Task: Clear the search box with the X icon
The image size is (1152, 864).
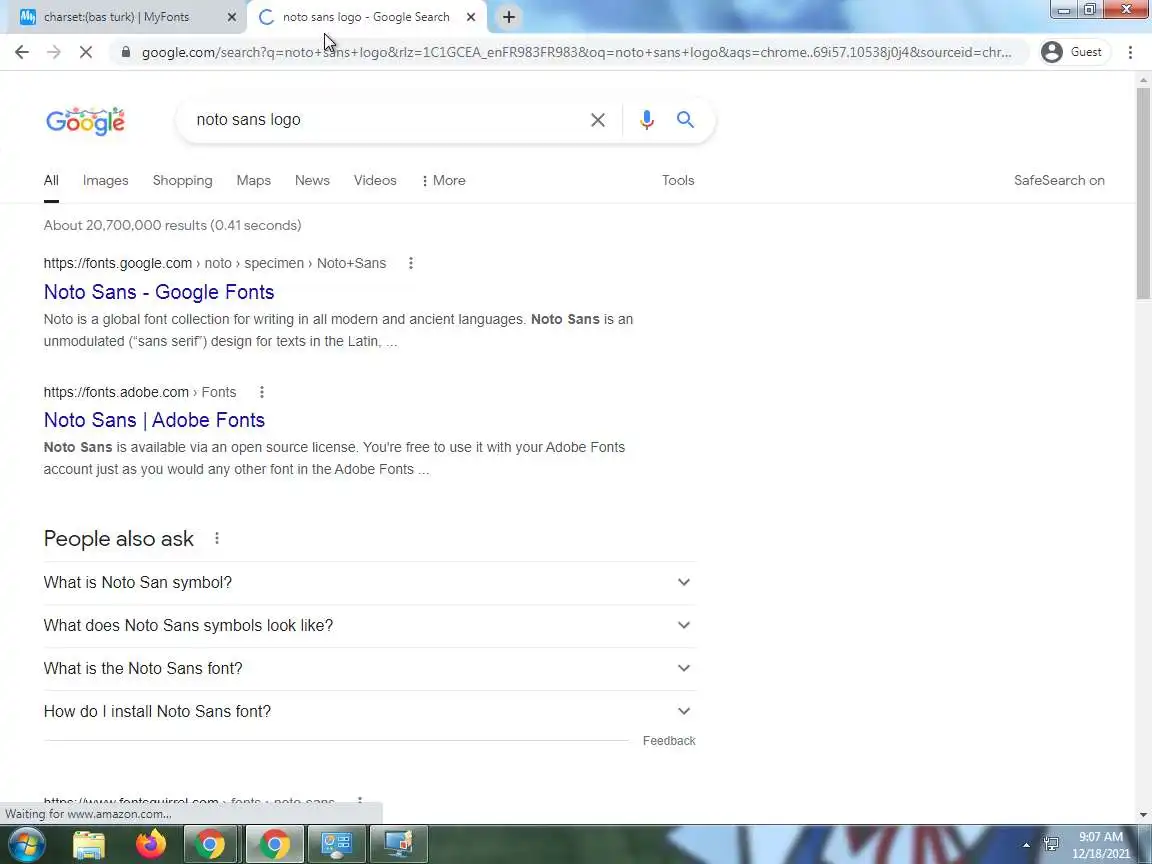Action: coord(598,120)
